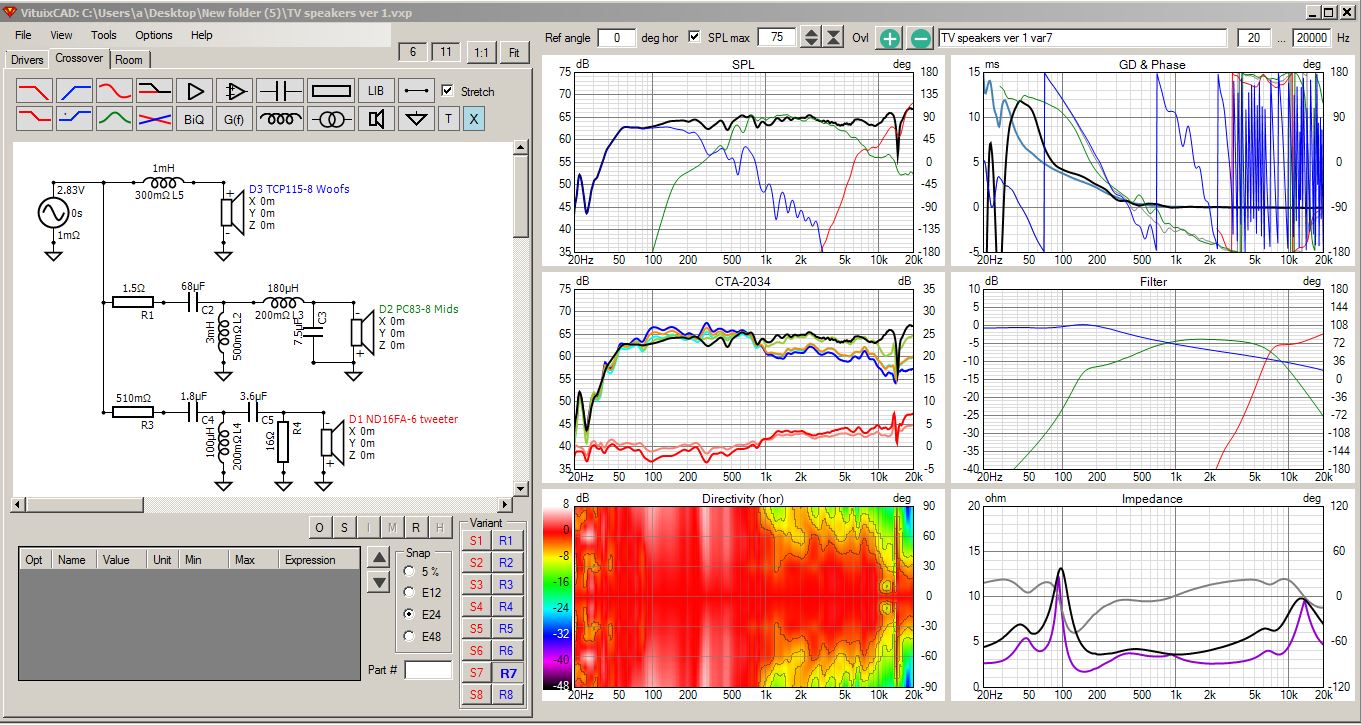Select the resistor component icon
This screenshot has height=726, width=1361.
click(x=331, y=91)
